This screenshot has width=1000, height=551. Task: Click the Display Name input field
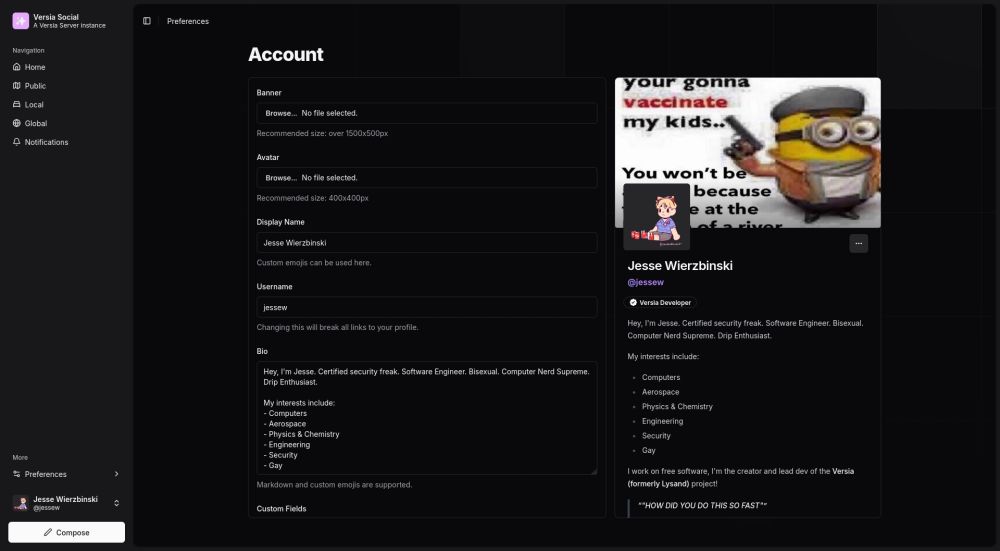pyautogui.click(x=427, y=242)
